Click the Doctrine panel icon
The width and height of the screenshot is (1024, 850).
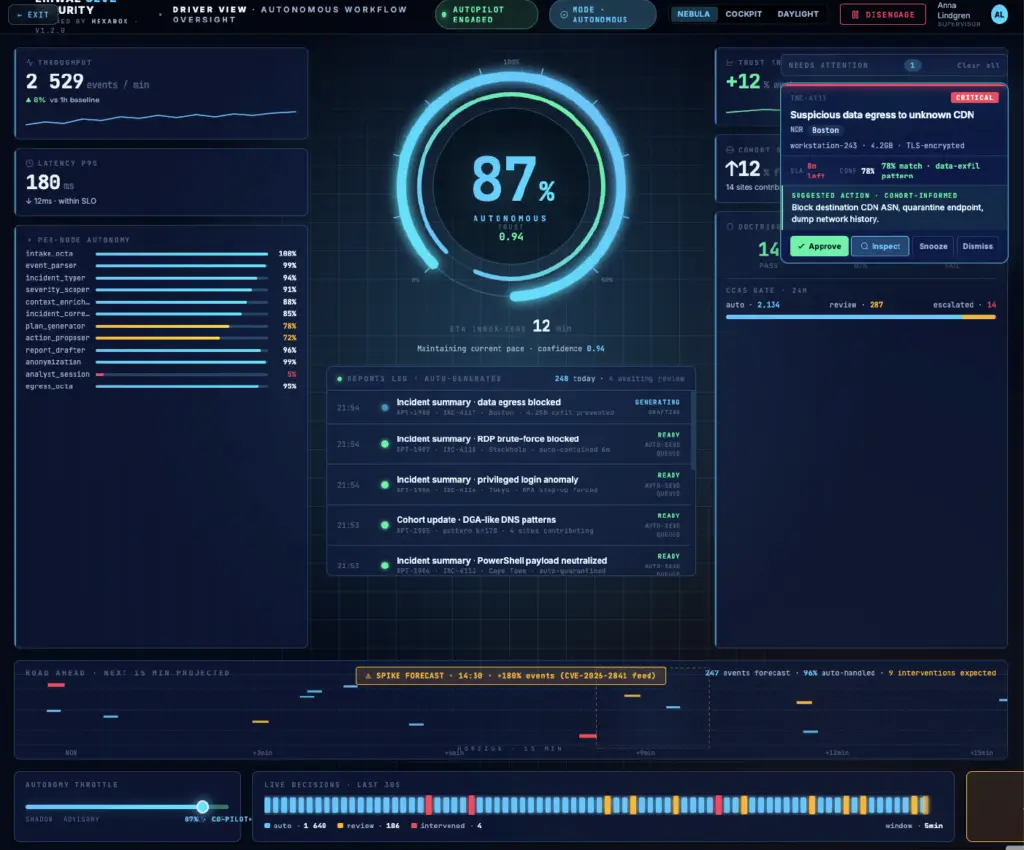(729, 227)
